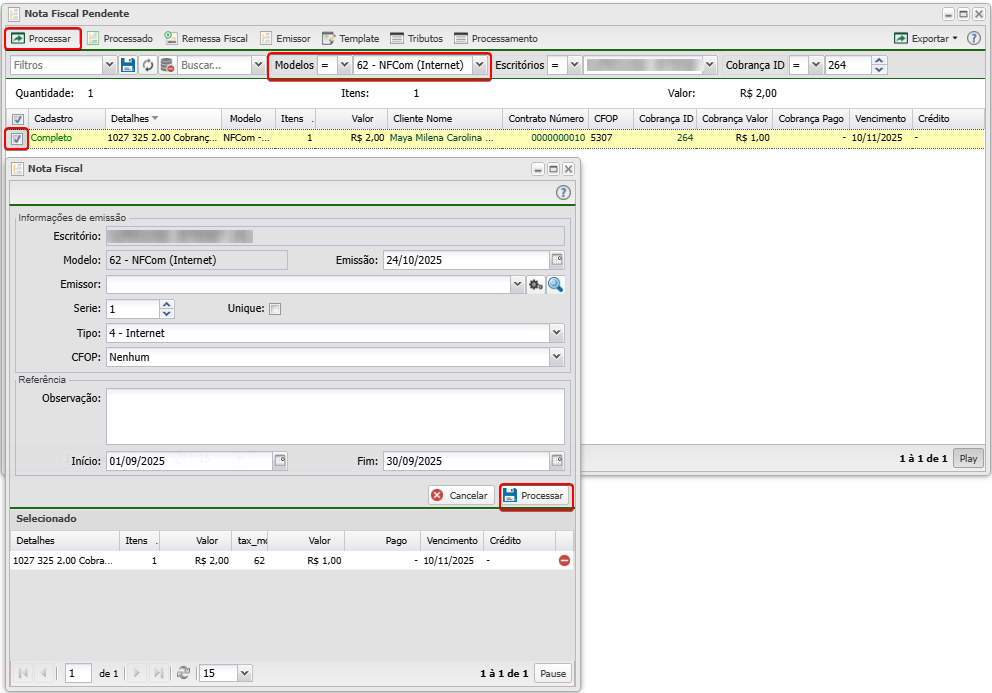Uncheck the Completo row checkbox
The image size is (992, 693).
pyautogui.click(x=17, y=138)
